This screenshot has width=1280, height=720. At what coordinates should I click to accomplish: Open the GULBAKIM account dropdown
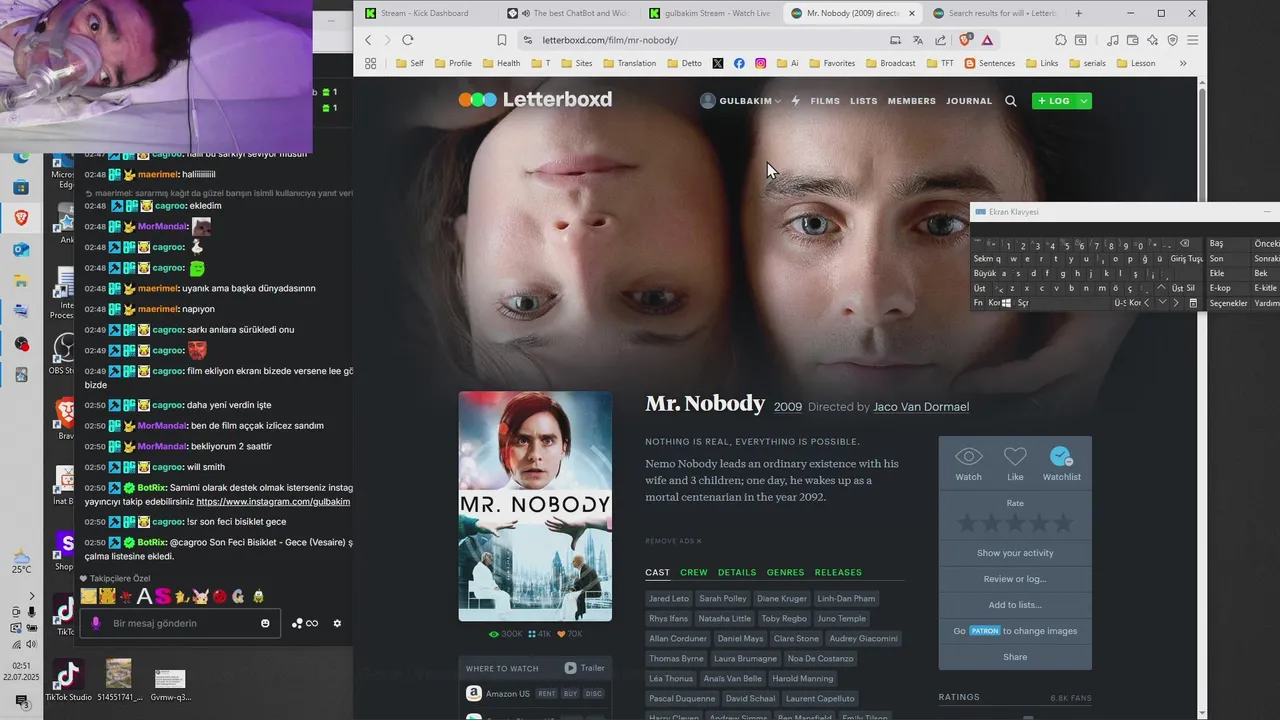(x=741, y=101)
